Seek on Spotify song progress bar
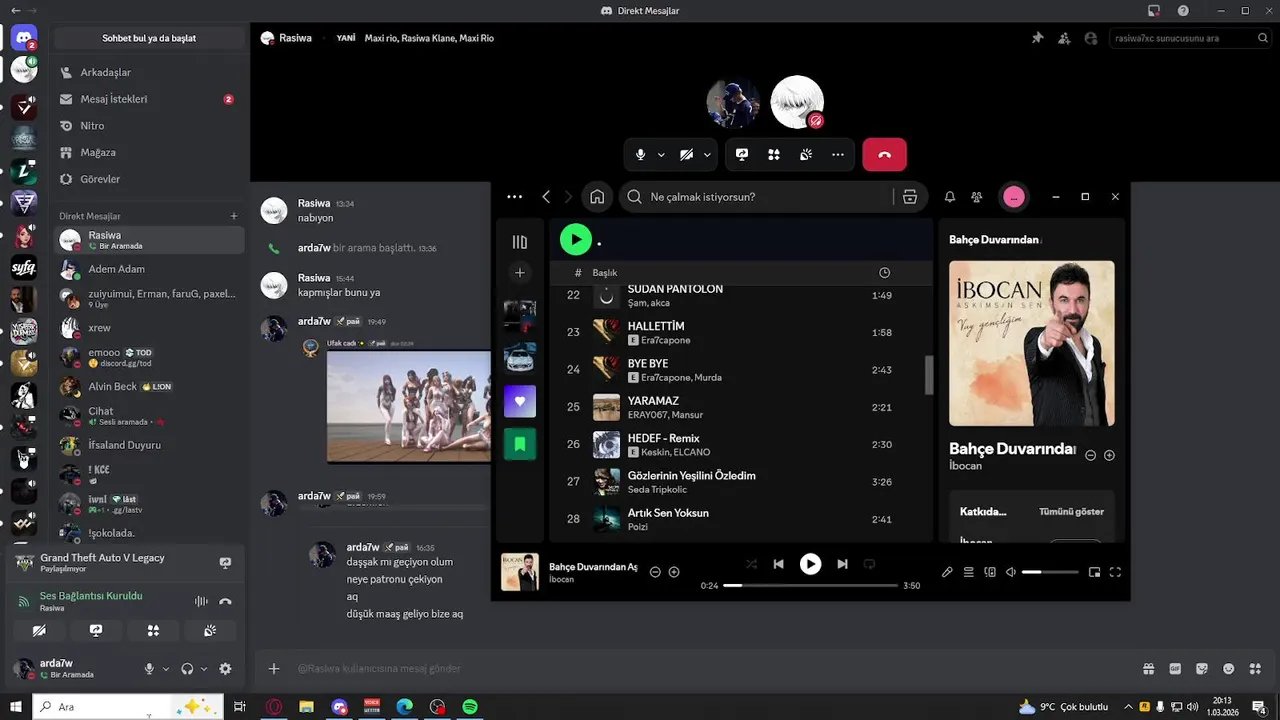1280x720 pixels. tap(810, 586)
